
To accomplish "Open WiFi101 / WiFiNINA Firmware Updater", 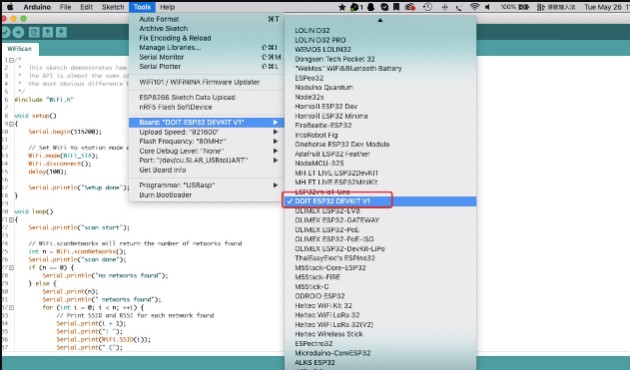I will click(x=206, y=82).
